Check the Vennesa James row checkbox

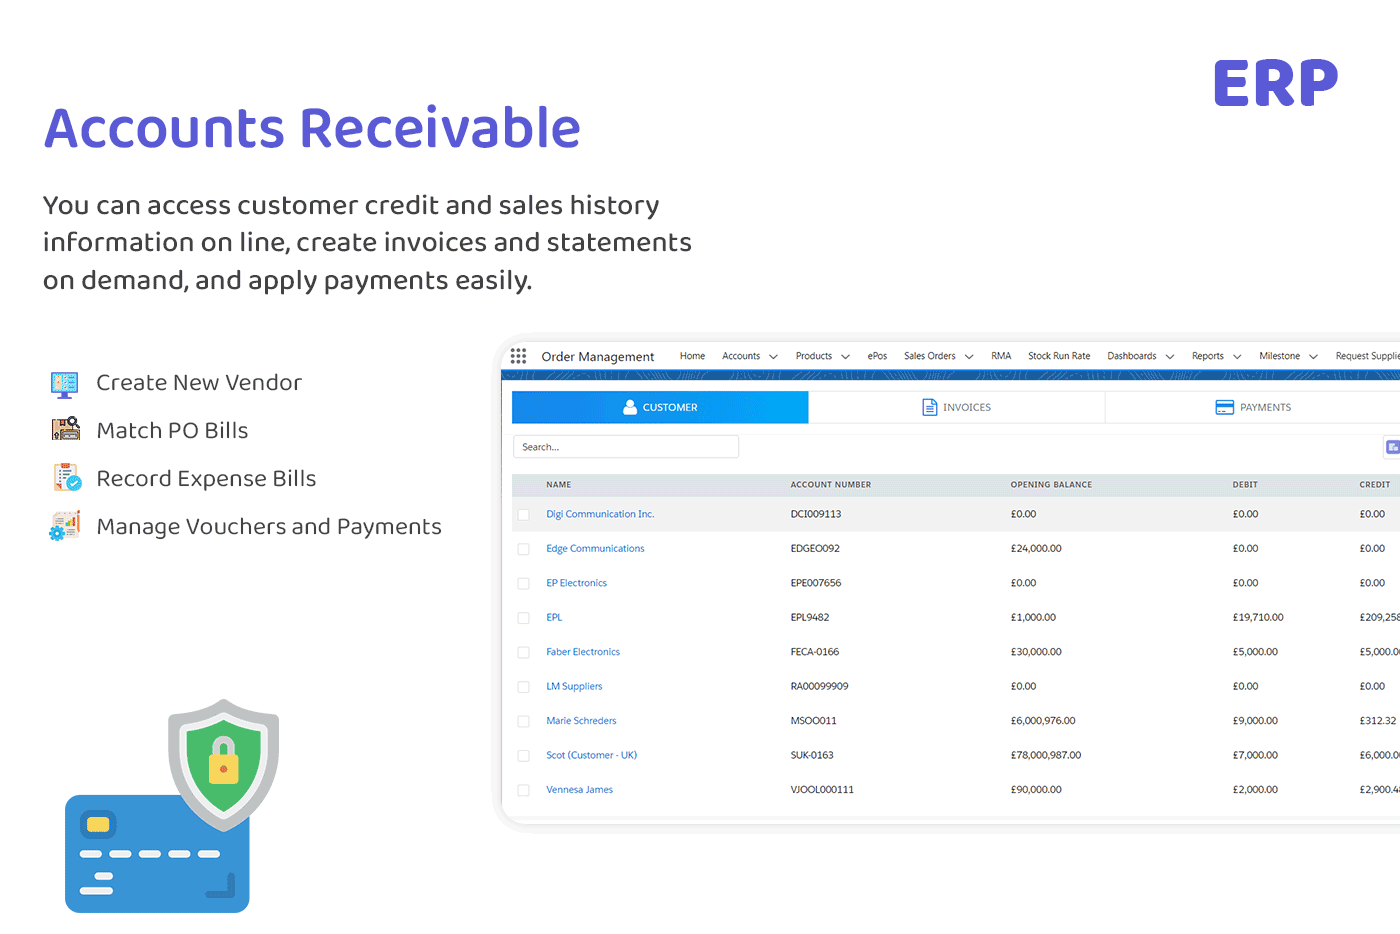click(x=523, y=790)
